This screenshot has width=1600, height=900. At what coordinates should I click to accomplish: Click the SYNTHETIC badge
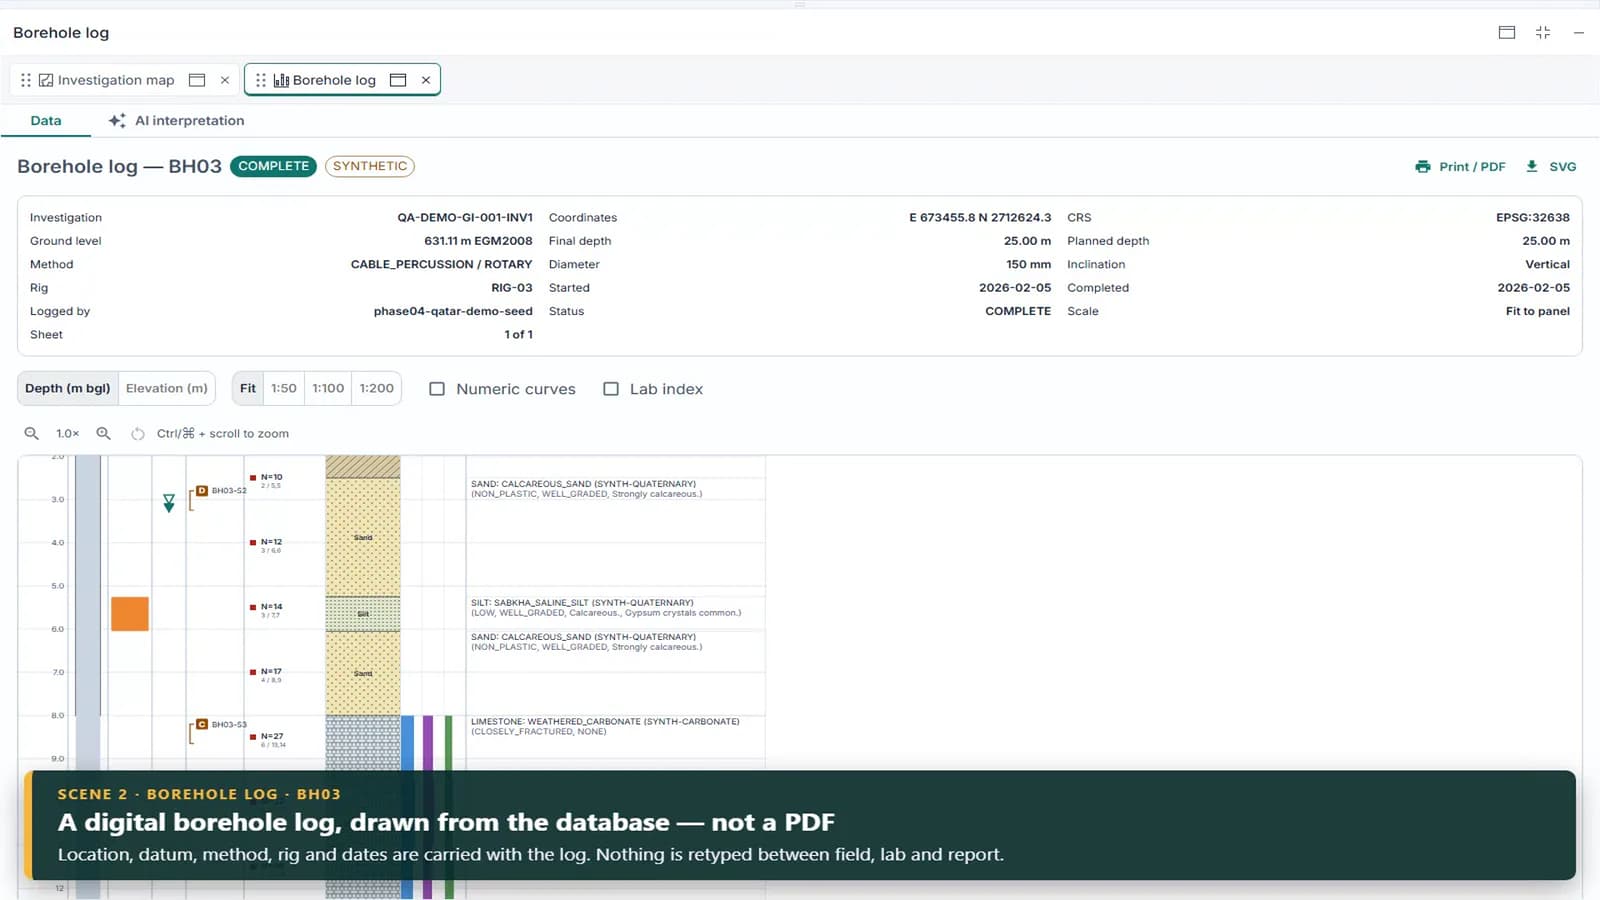point(370,166)
